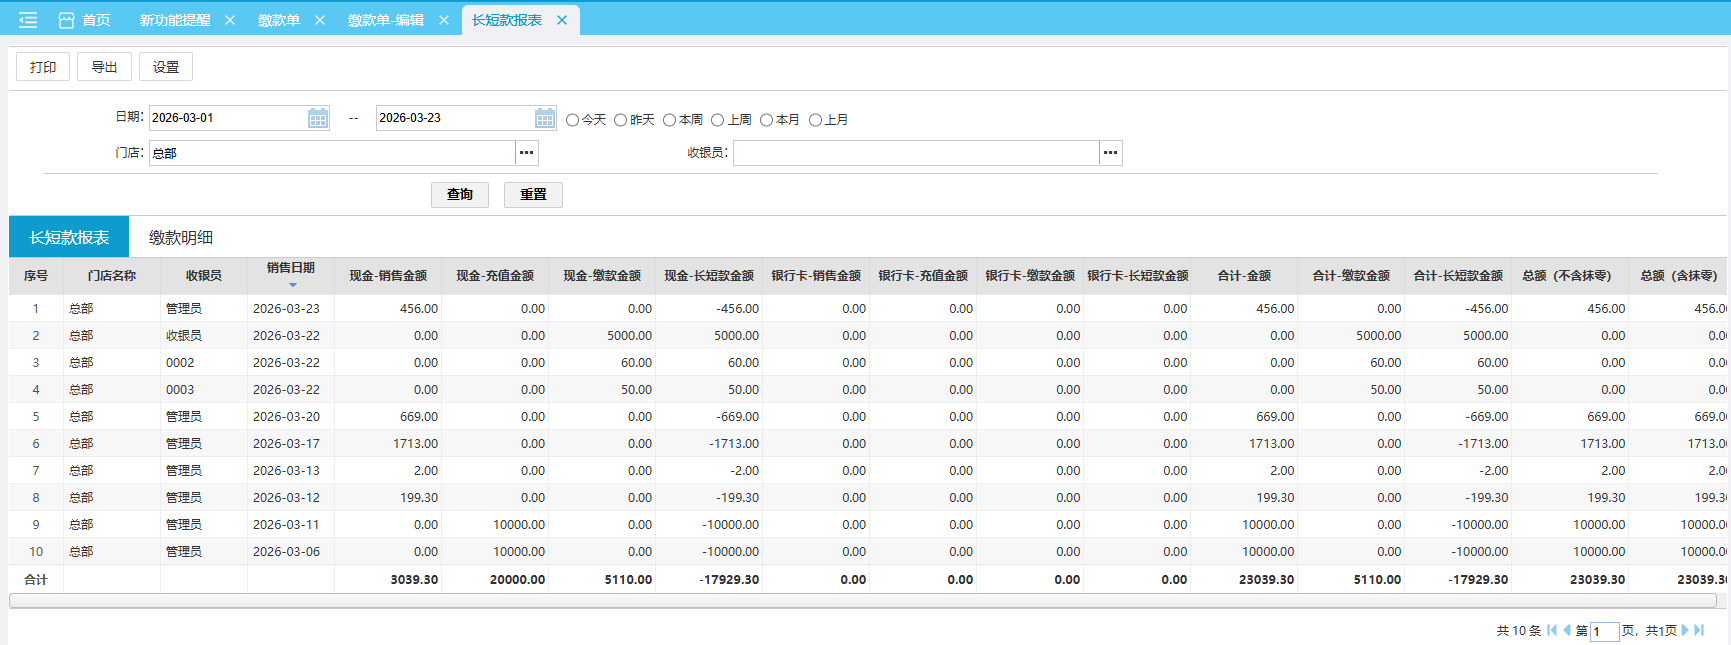Open the 收银员 selector ellipsis button
The height and width of the screenshot is (645, 1731).
1110,153
